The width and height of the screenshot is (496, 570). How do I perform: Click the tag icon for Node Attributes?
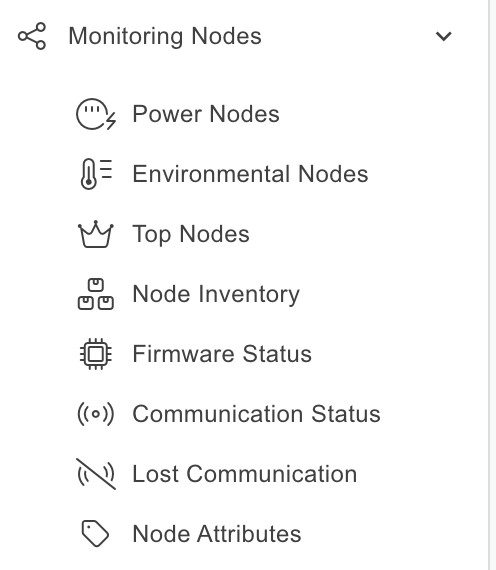coord(95,534)
